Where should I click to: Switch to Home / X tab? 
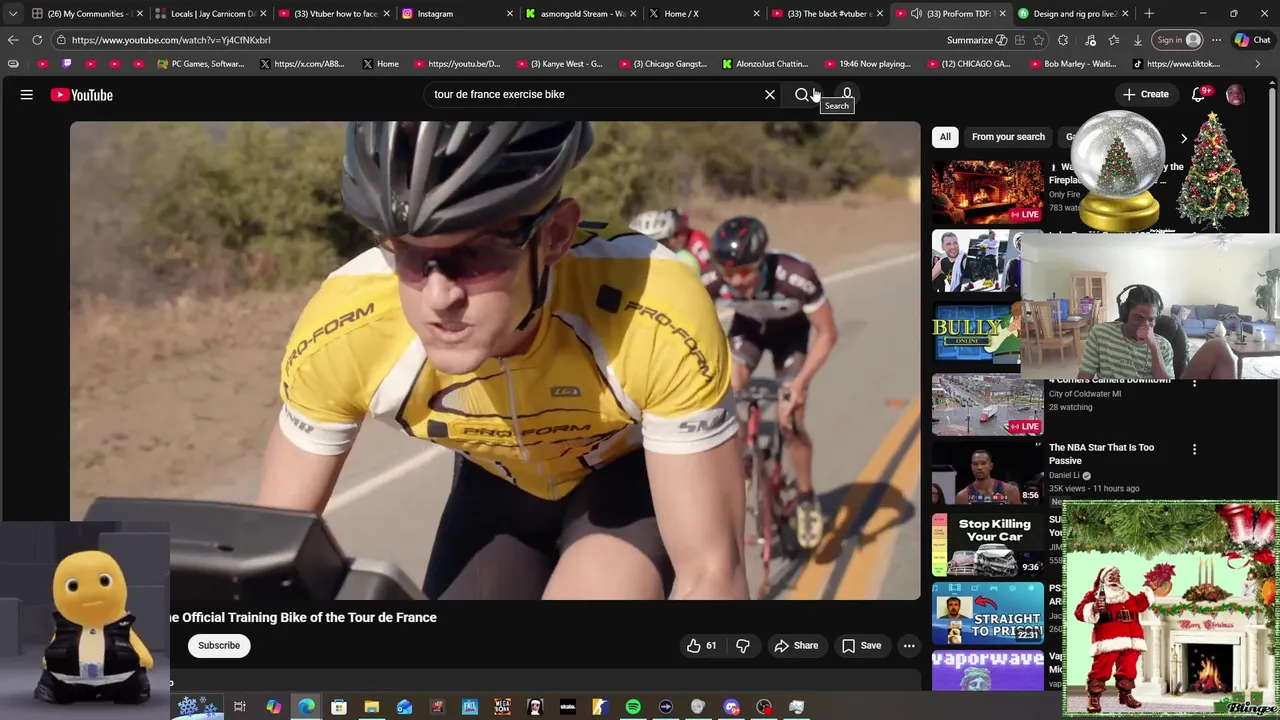pos(704,14)
